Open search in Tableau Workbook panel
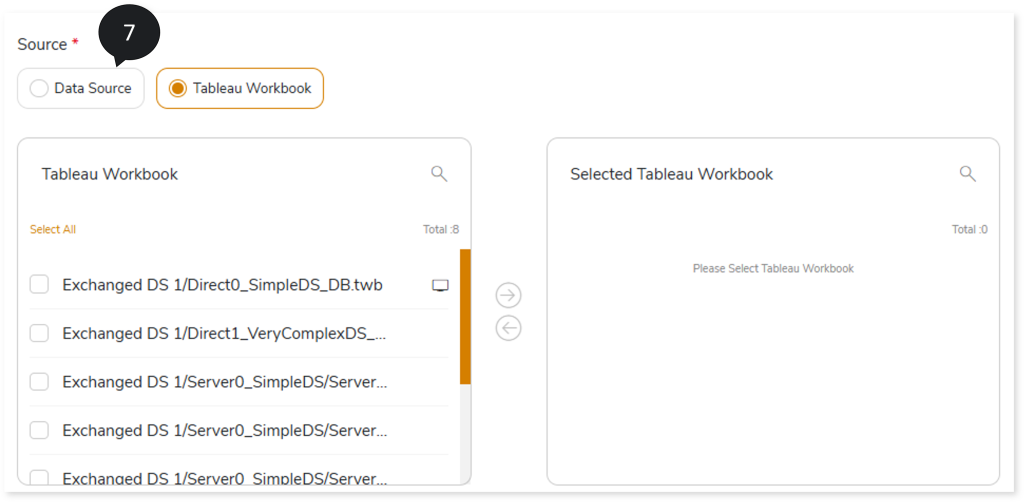Screen dimensions: 1024x502 click(440, 174)
